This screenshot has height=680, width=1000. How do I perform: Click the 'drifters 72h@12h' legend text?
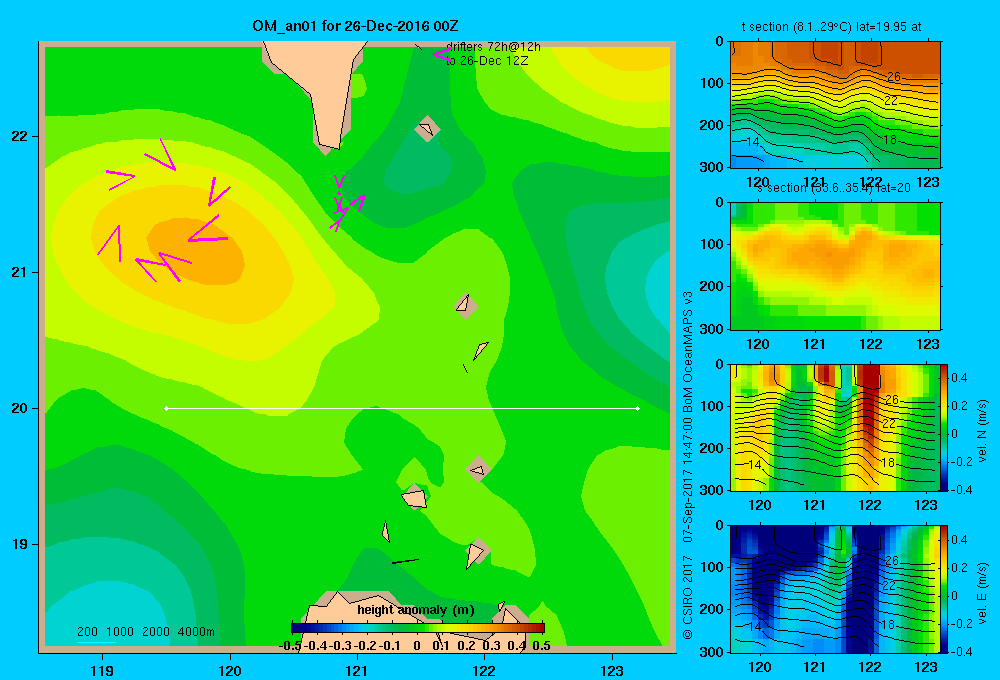pos(493,47)
